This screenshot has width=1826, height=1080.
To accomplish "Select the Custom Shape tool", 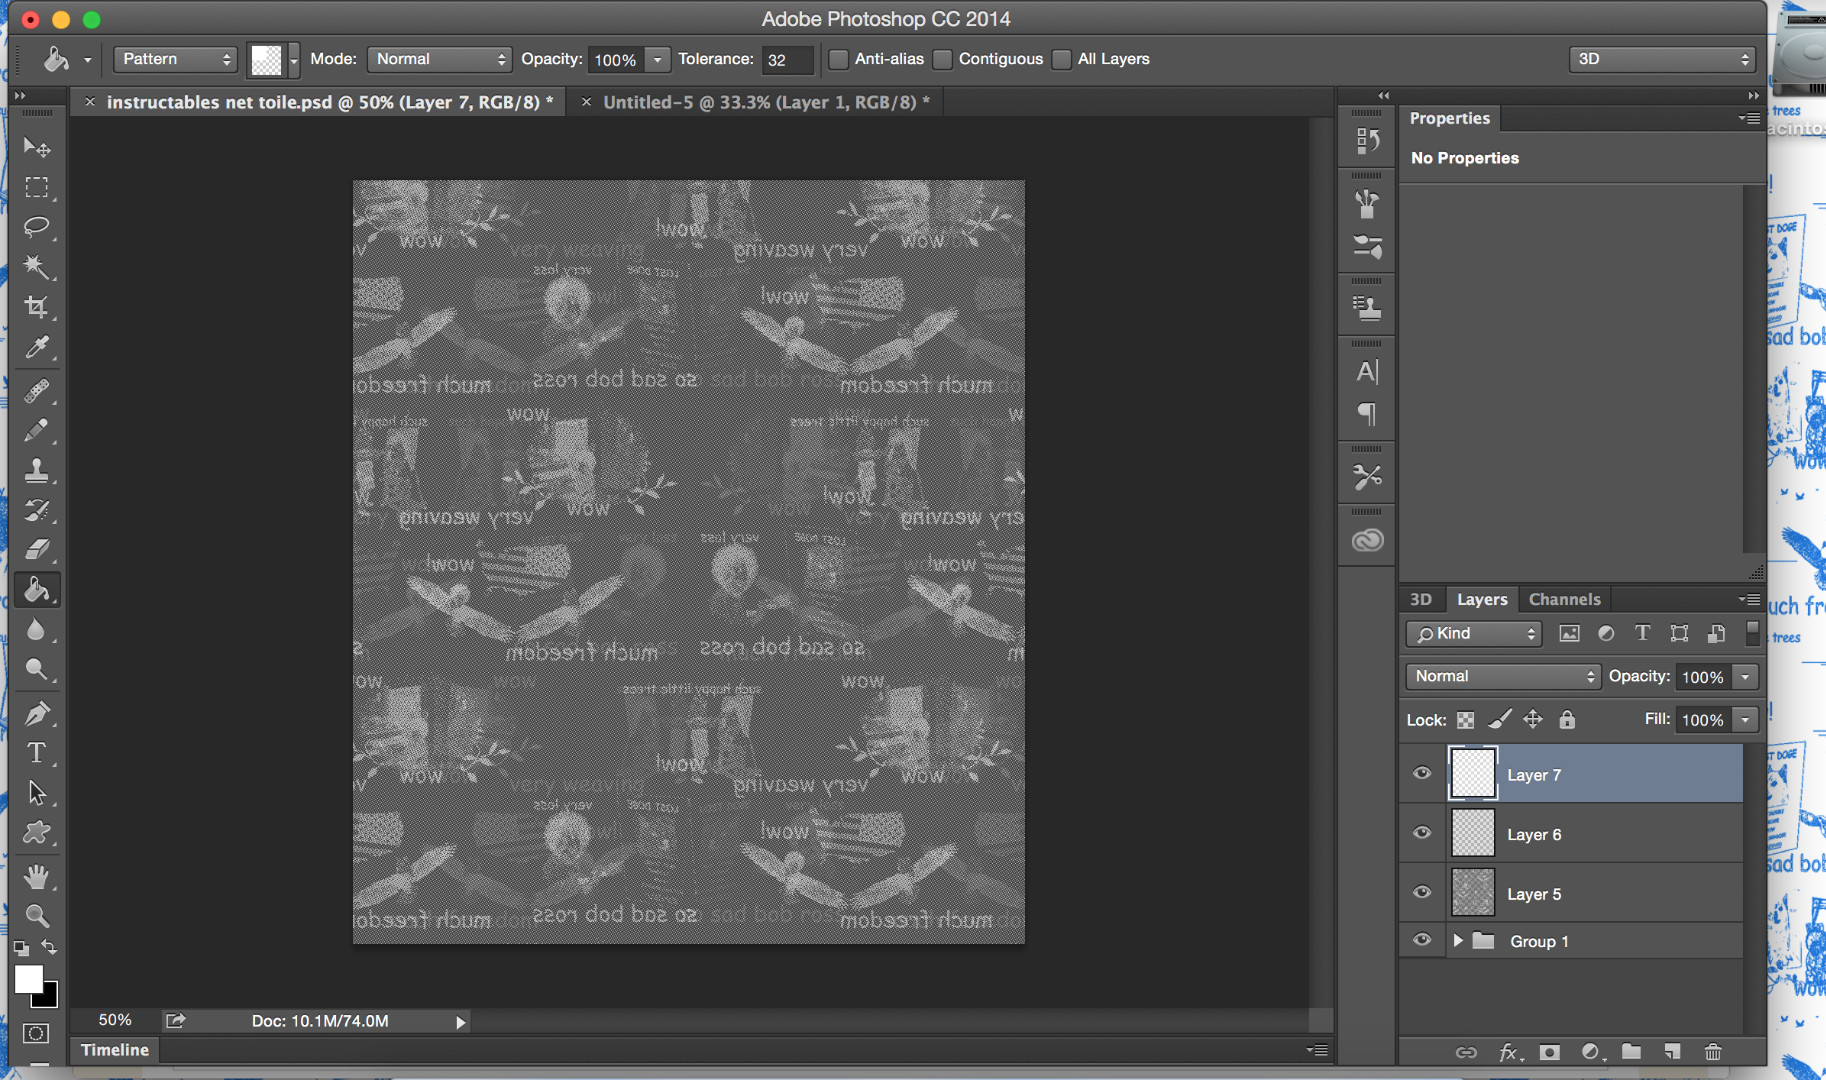I will click(37, 833).
